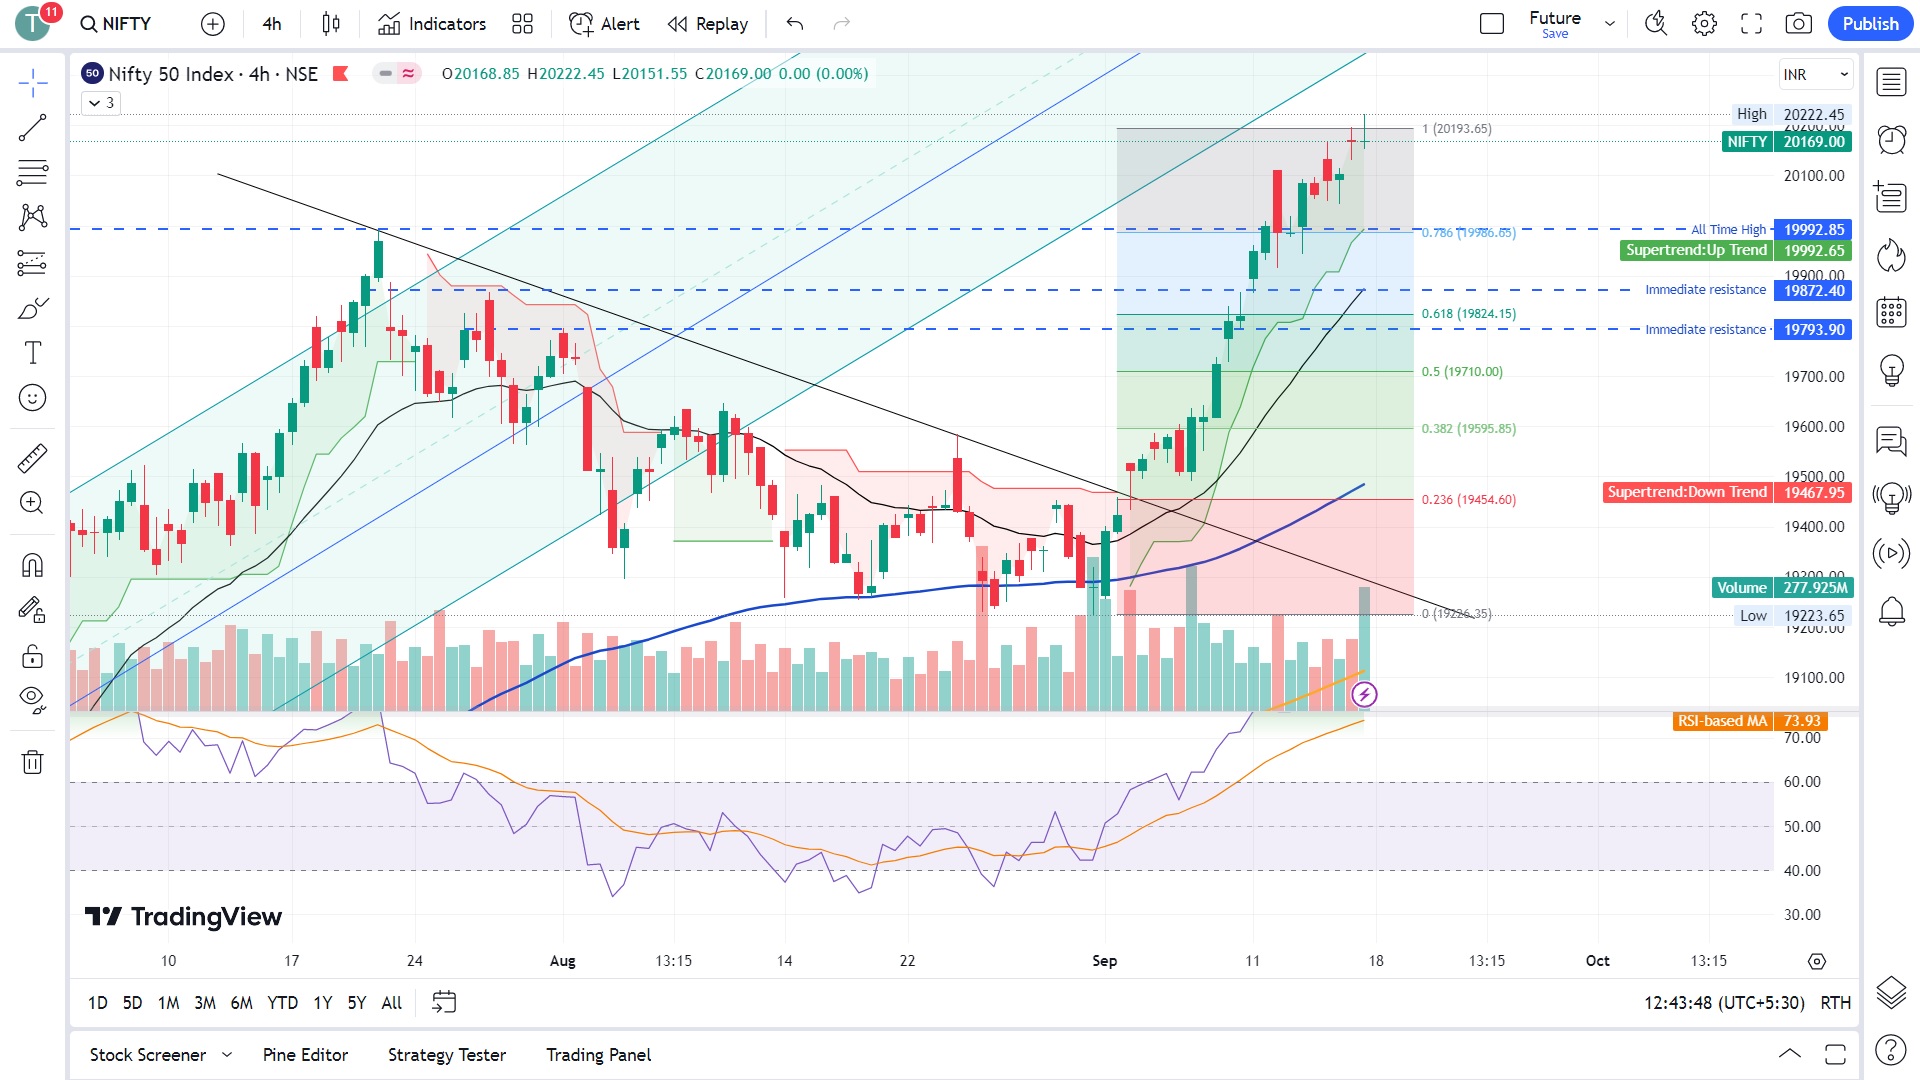Expand the layout menu arrow next to Future
Screen dimensions: 1920x1080
(x=1609, y=24)
